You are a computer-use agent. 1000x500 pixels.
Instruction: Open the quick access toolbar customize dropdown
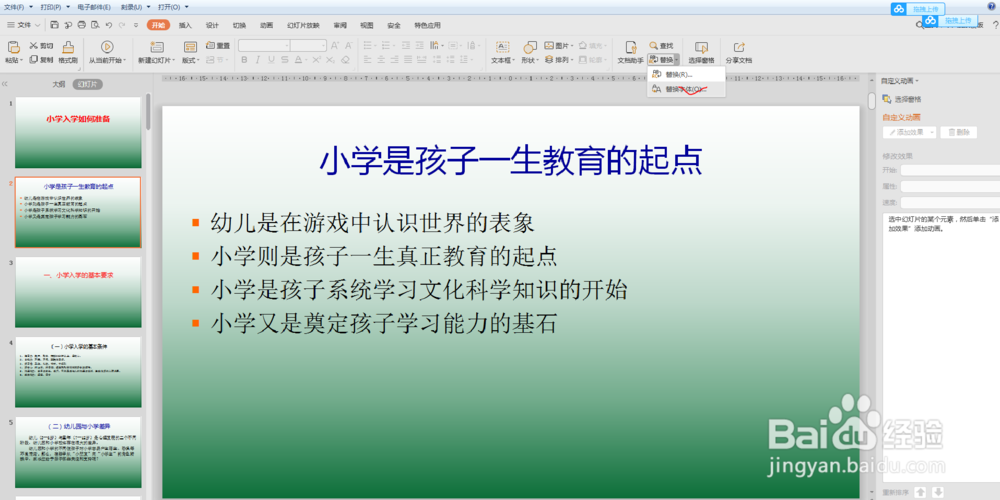[x=136, y=25]
